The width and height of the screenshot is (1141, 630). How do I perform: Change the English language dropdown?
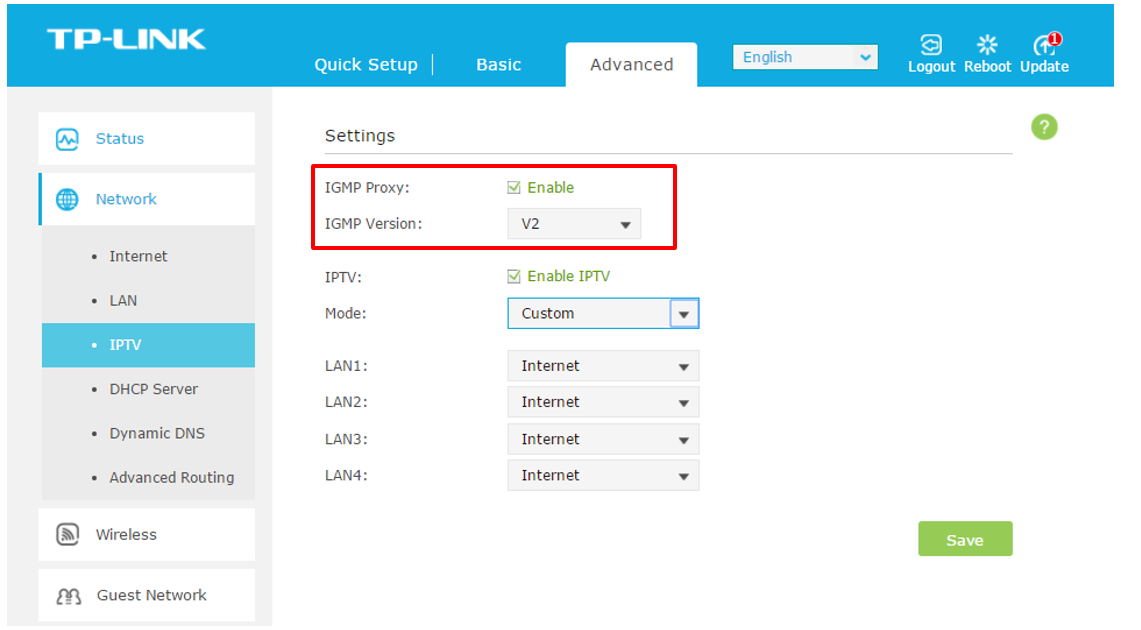tap(804, 57)
